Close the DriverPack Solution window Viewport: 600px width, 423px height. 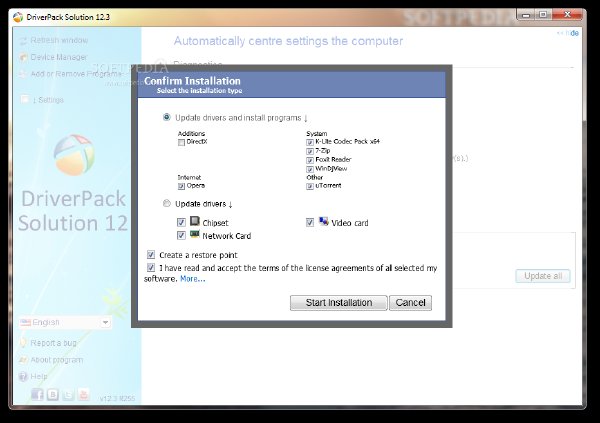click(567, 15)
